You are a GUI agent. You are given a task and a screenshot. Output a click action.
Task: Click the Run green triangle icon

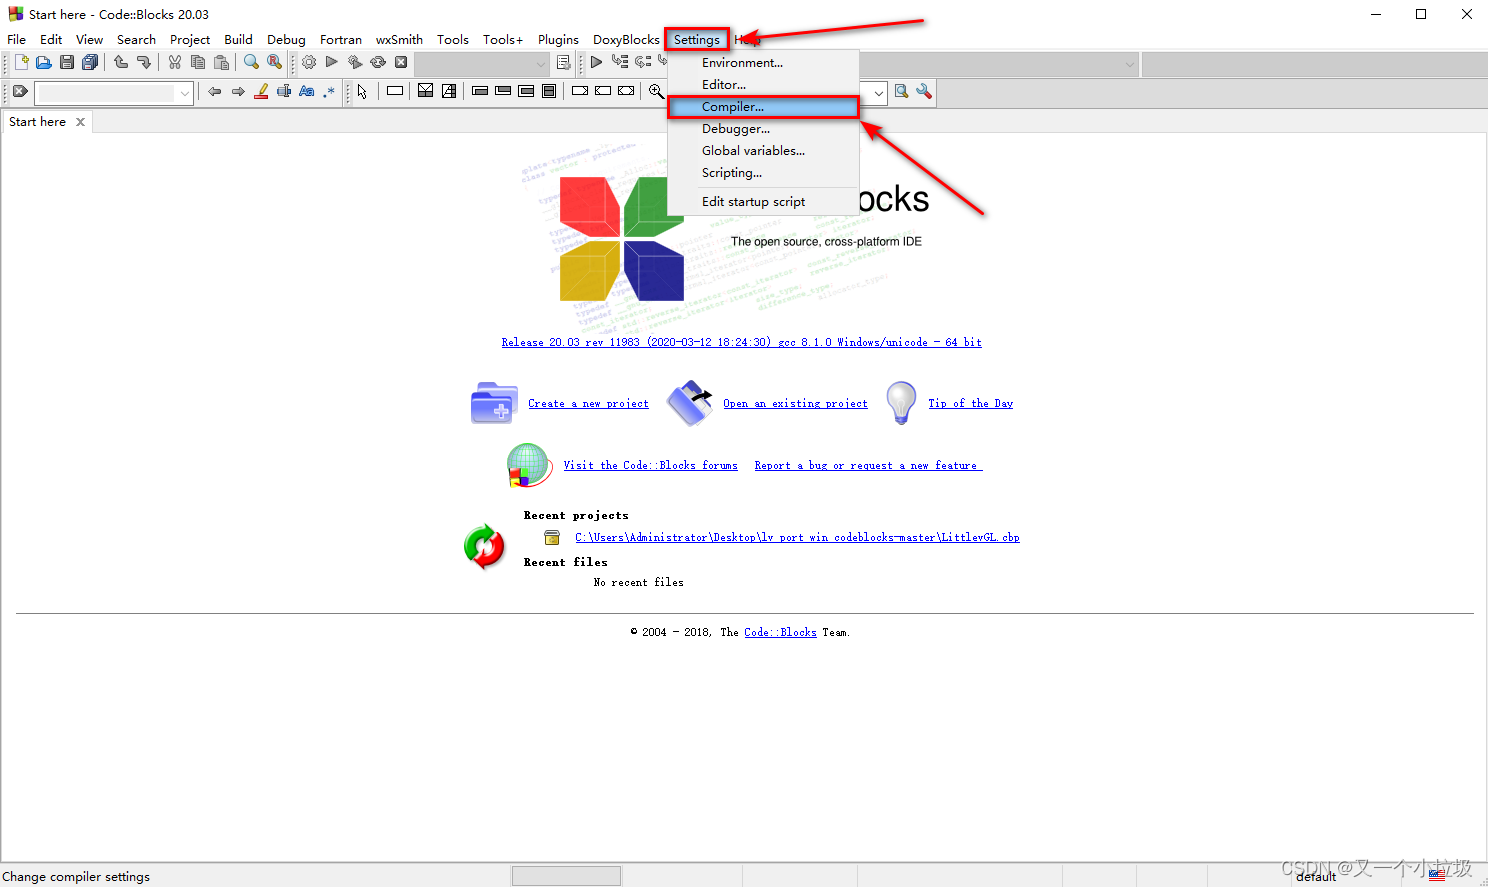click(x=332, y=62)
